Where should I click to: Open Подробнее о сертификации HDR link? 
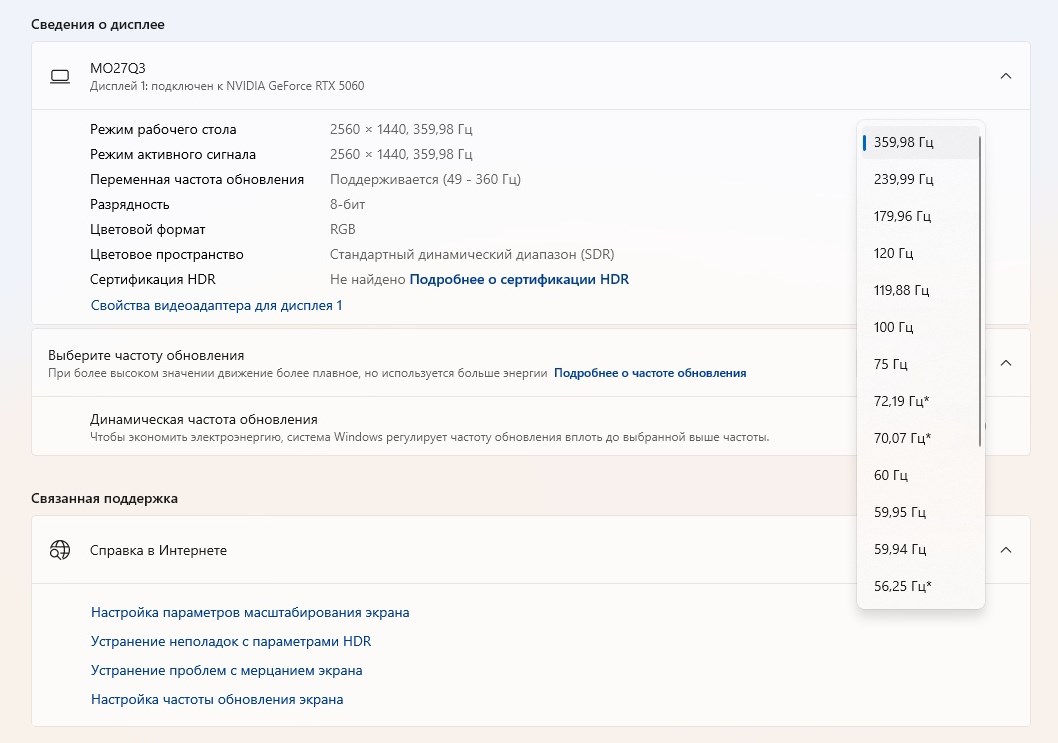pyautogui.click(x=519, y=279)
